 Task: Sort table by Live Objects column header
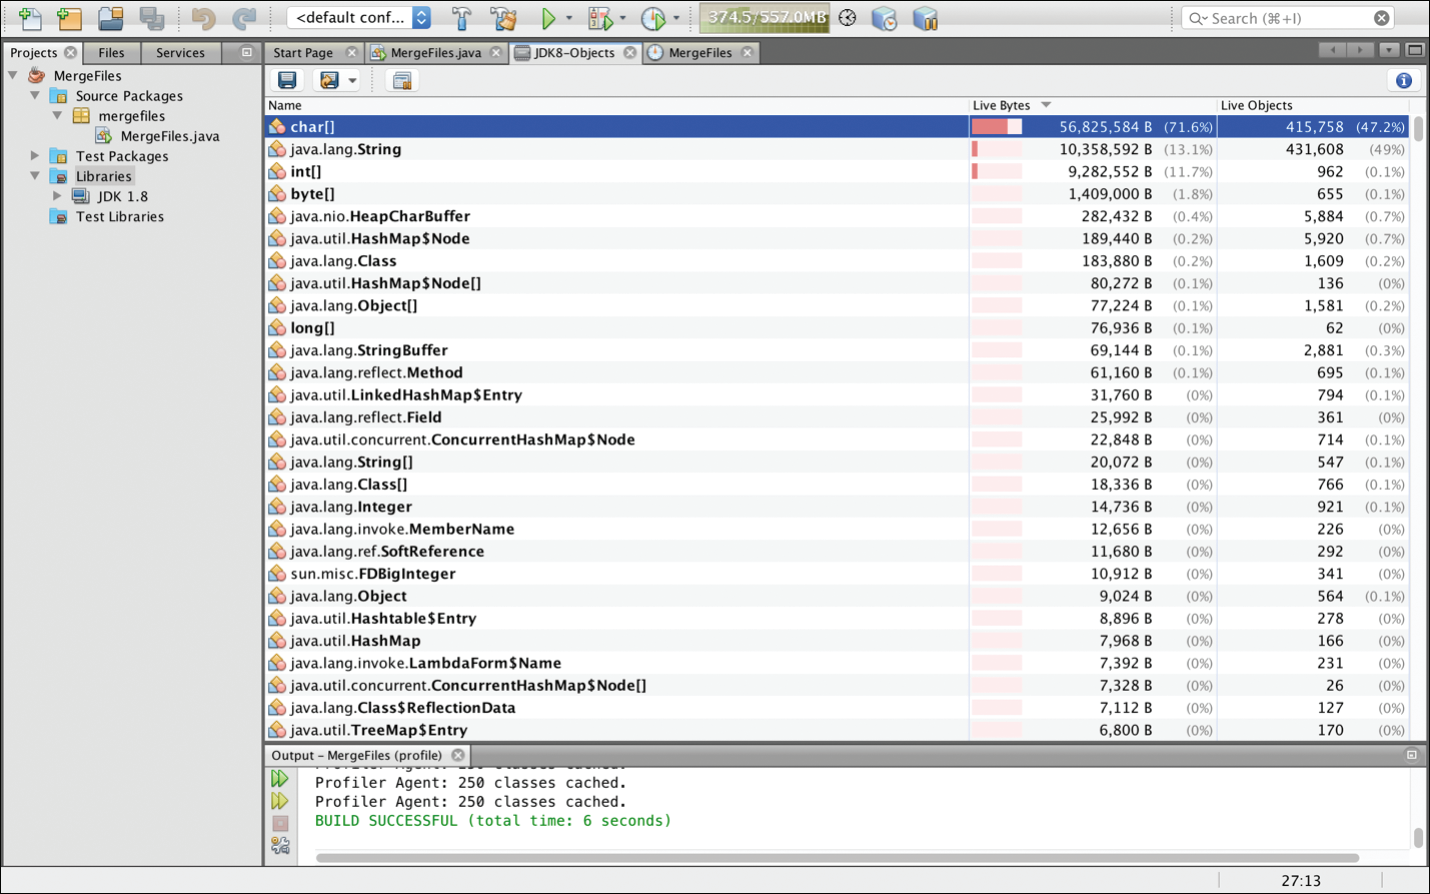1256,105
